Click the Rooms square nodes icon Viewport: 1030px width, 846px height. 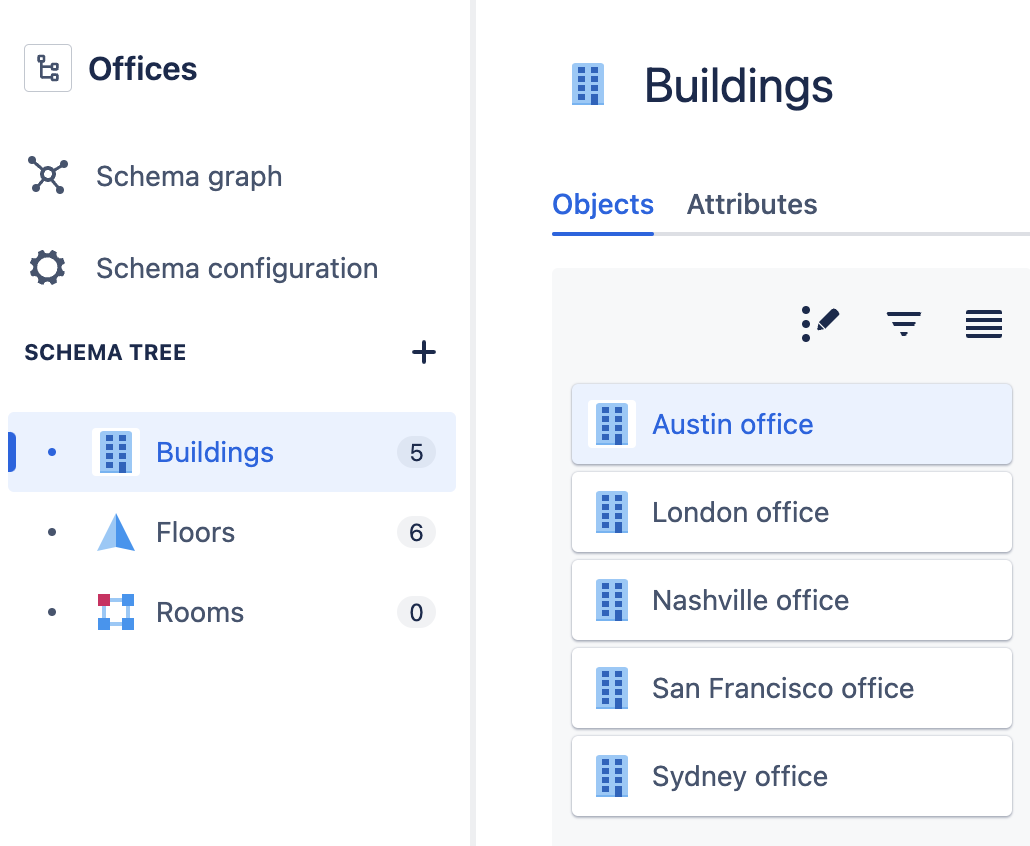point(116,612)
